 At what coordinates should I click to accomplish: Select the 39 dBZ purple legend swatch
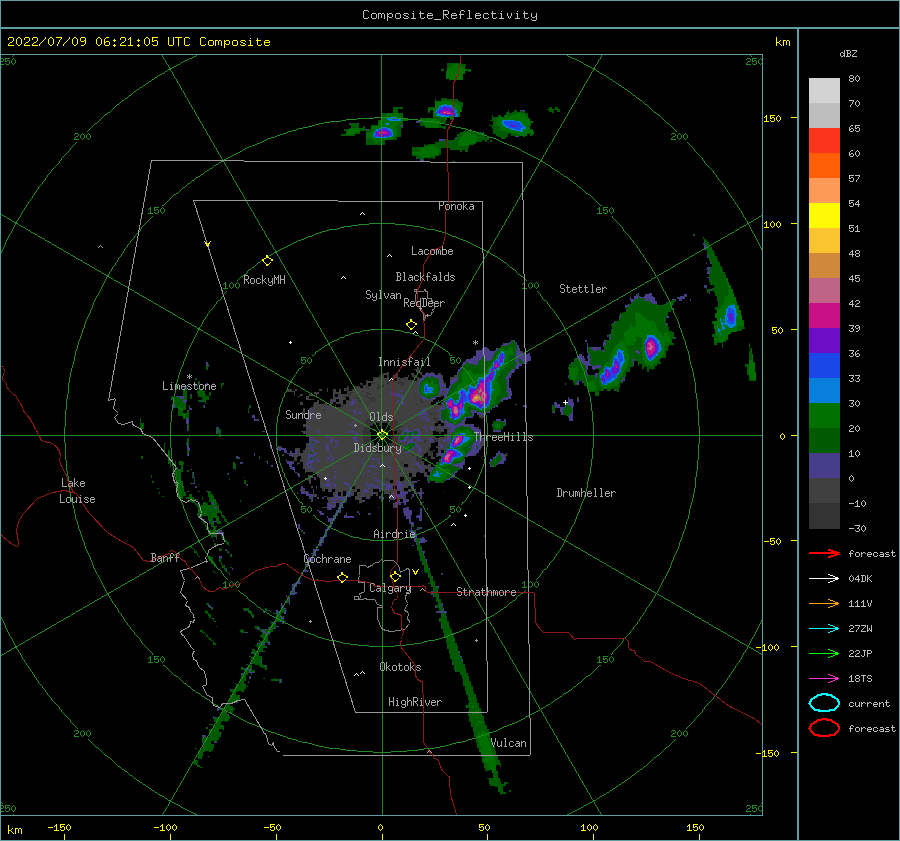824,340
